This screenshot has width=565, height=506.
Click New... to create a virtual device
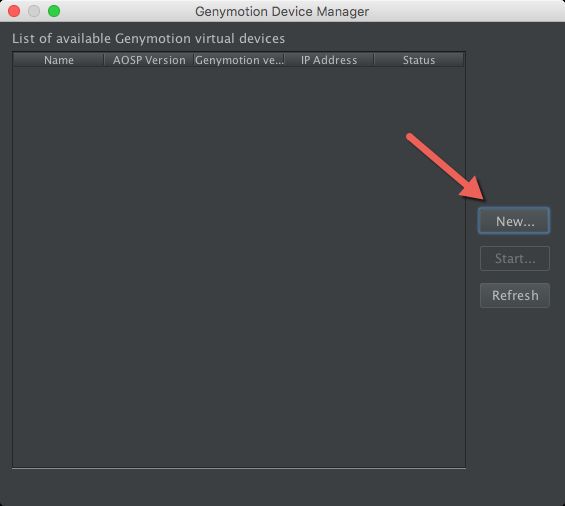[514, 221]
